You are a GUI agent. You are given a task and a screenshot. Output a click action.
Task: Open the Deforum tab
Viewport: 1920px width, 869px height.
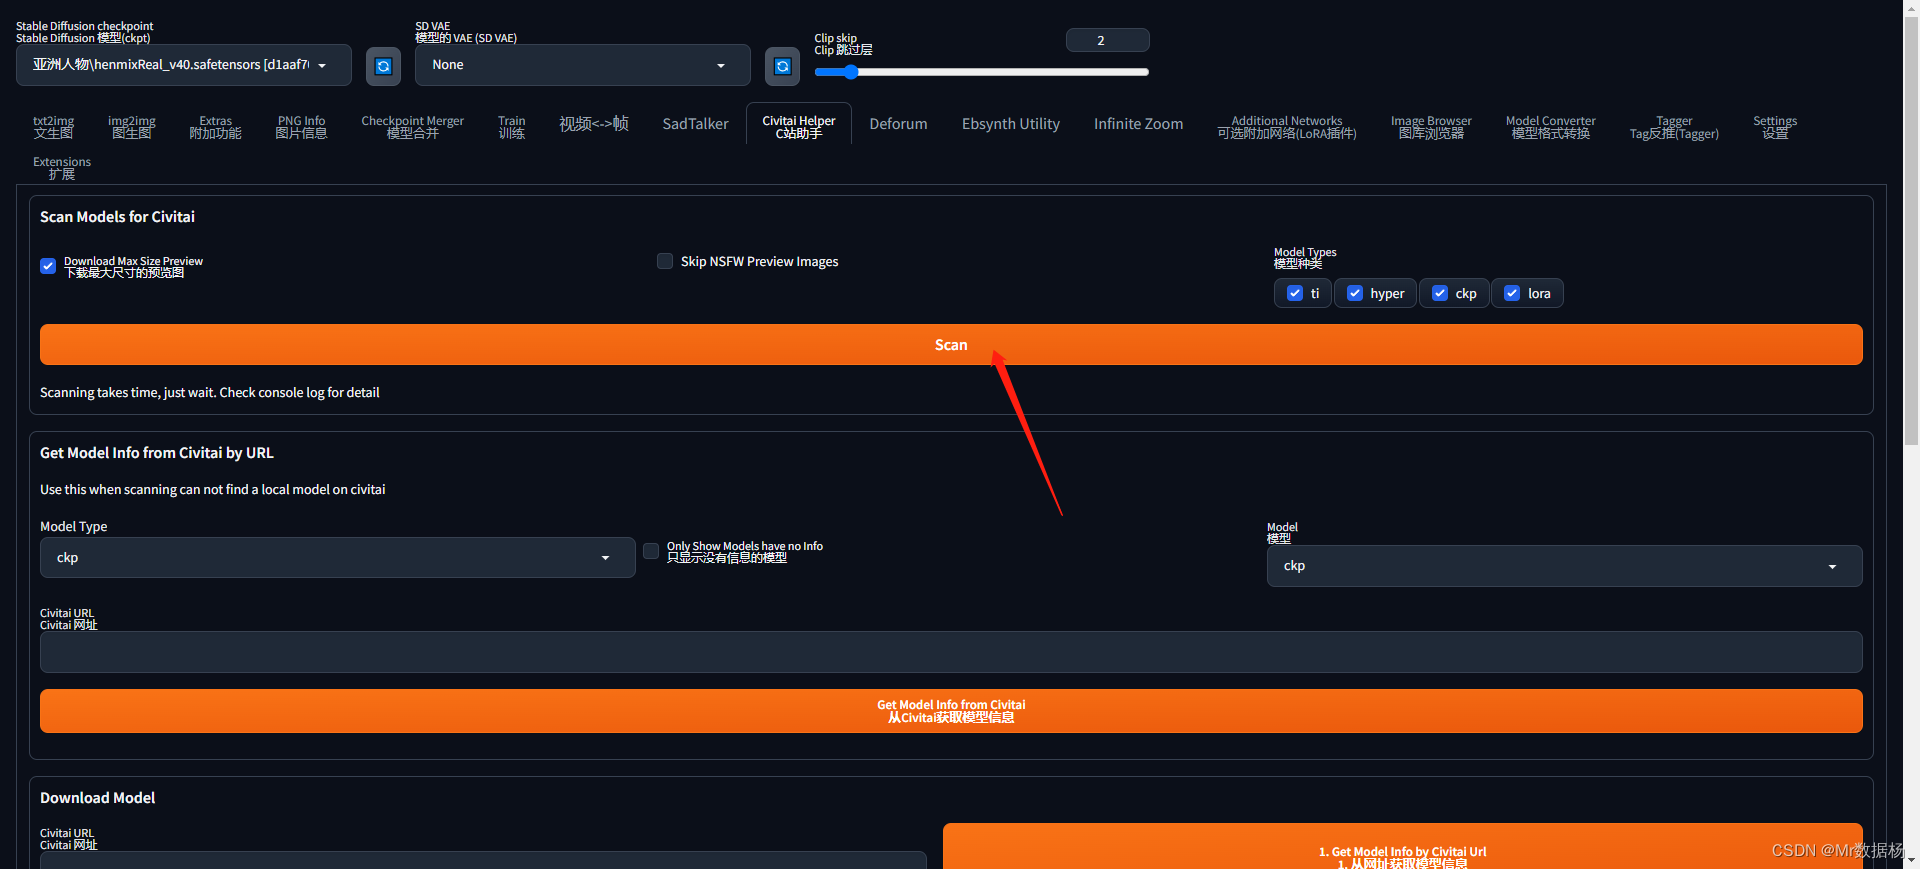(898, 124)
